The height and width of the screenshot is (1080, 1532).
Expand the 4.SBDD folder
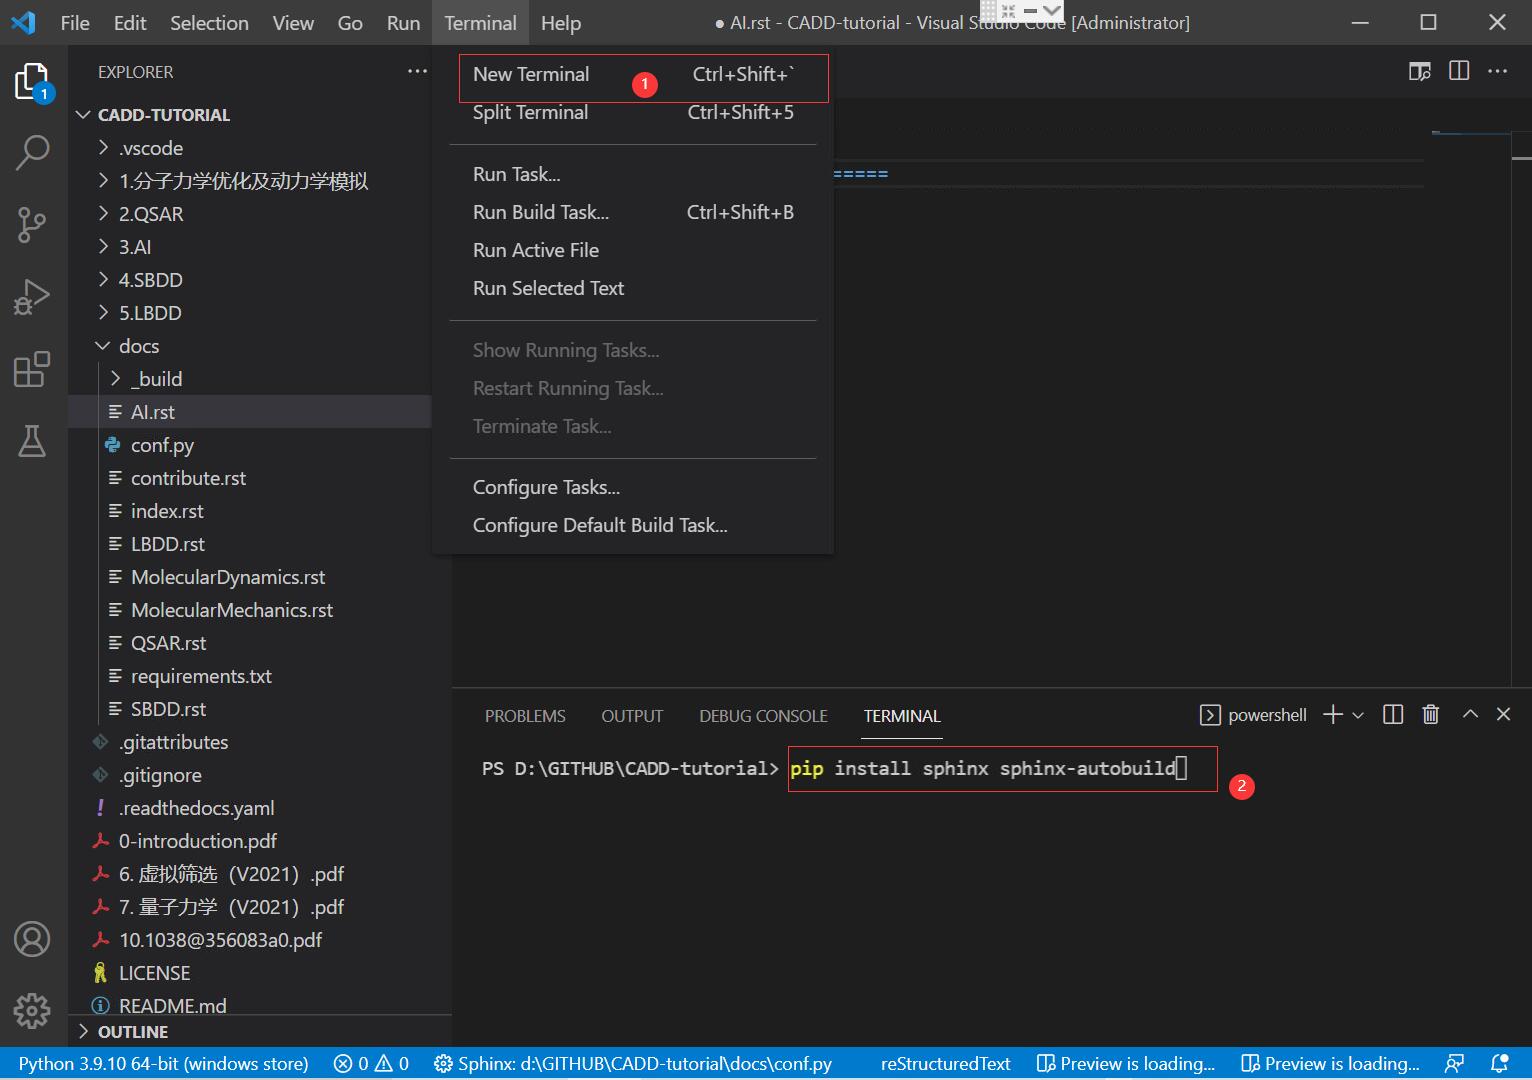(x=250, y=280)
